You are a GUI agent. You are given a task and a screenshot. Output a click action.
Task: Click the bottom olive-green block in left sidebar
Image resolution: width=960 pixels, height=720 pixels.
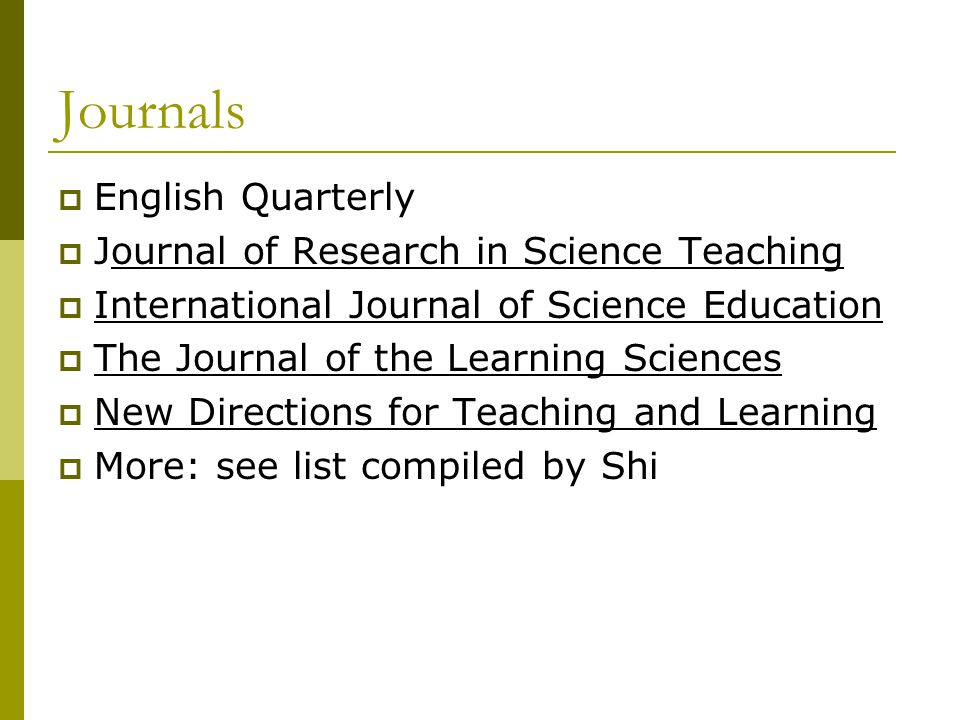click(12, 600)
